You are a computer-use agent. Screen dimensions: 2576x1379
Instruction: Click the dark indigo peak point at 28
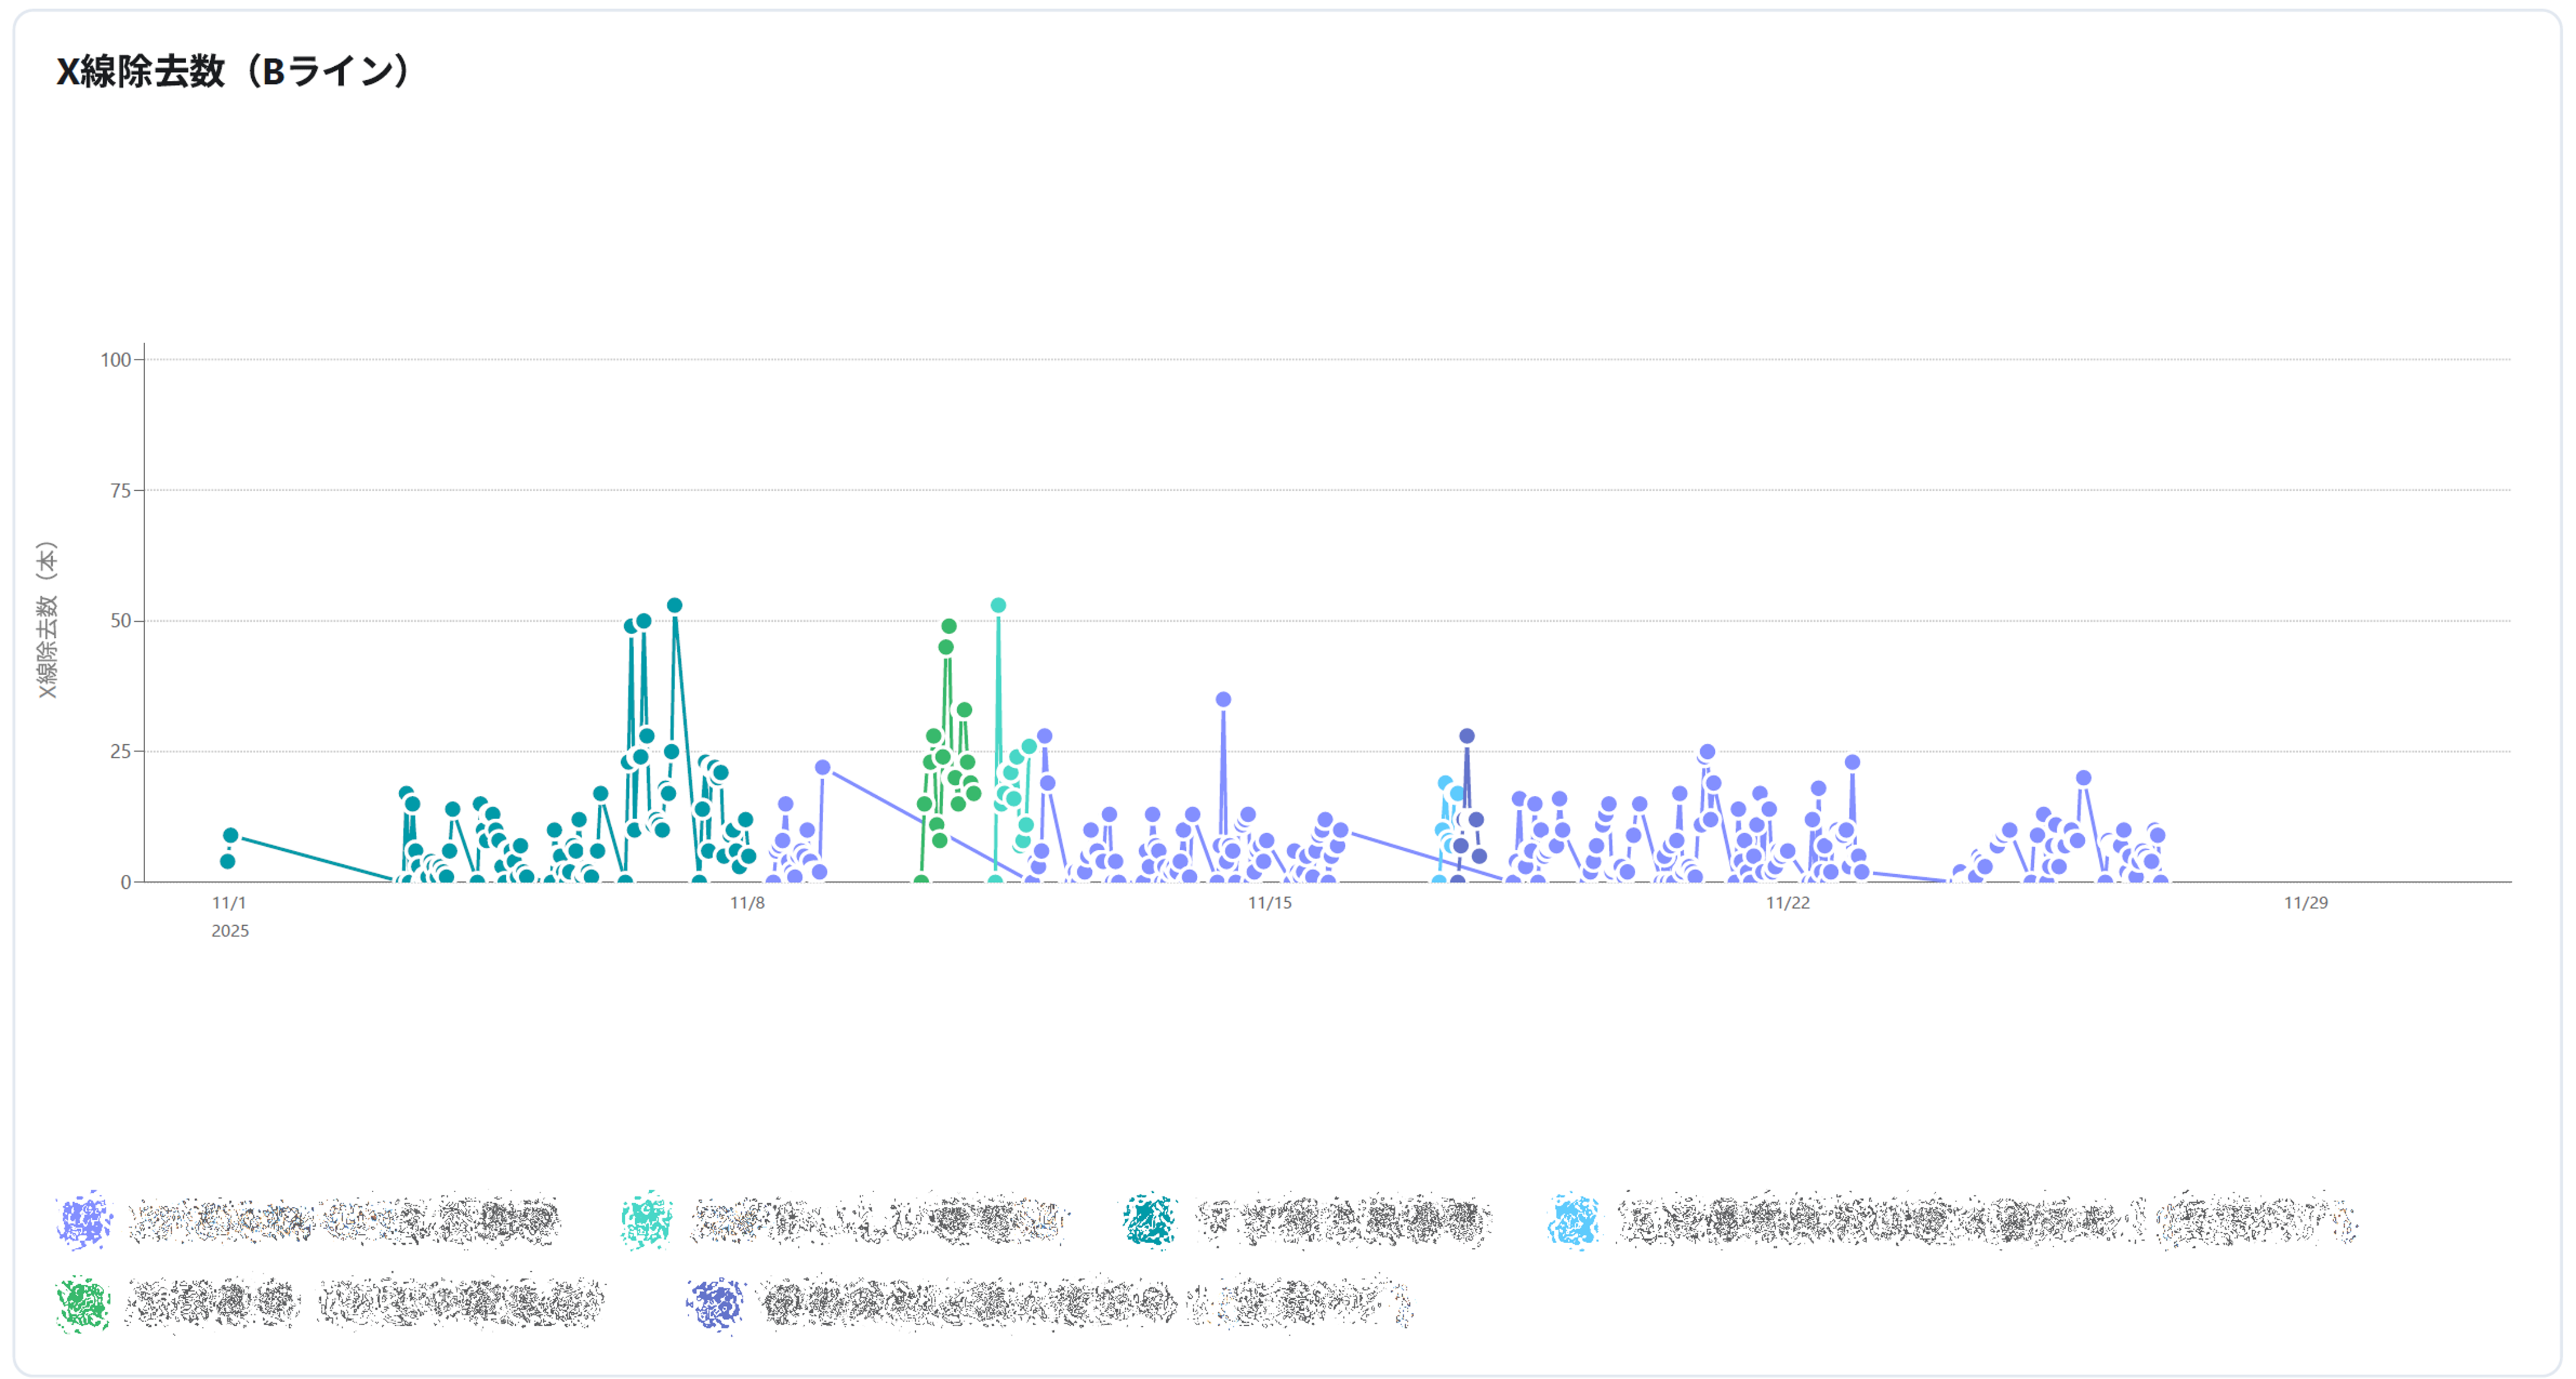point(1467,736)
